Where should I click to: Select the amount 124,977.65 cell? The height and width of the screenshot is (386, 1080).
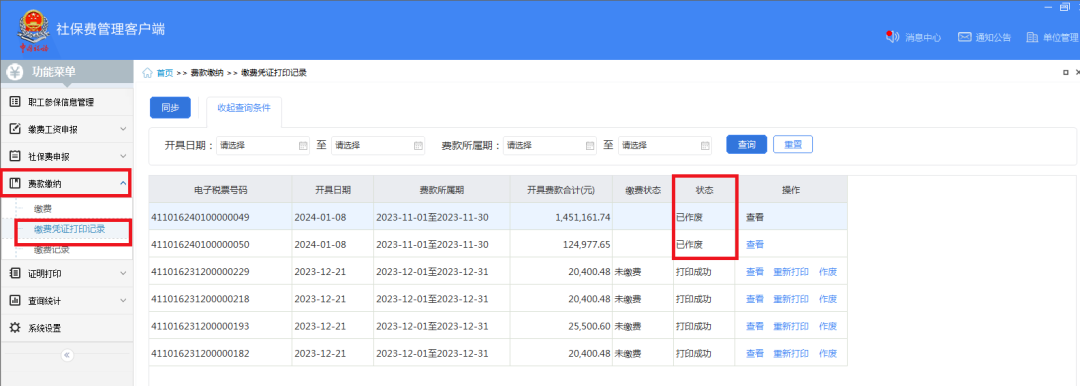(561, 245)
